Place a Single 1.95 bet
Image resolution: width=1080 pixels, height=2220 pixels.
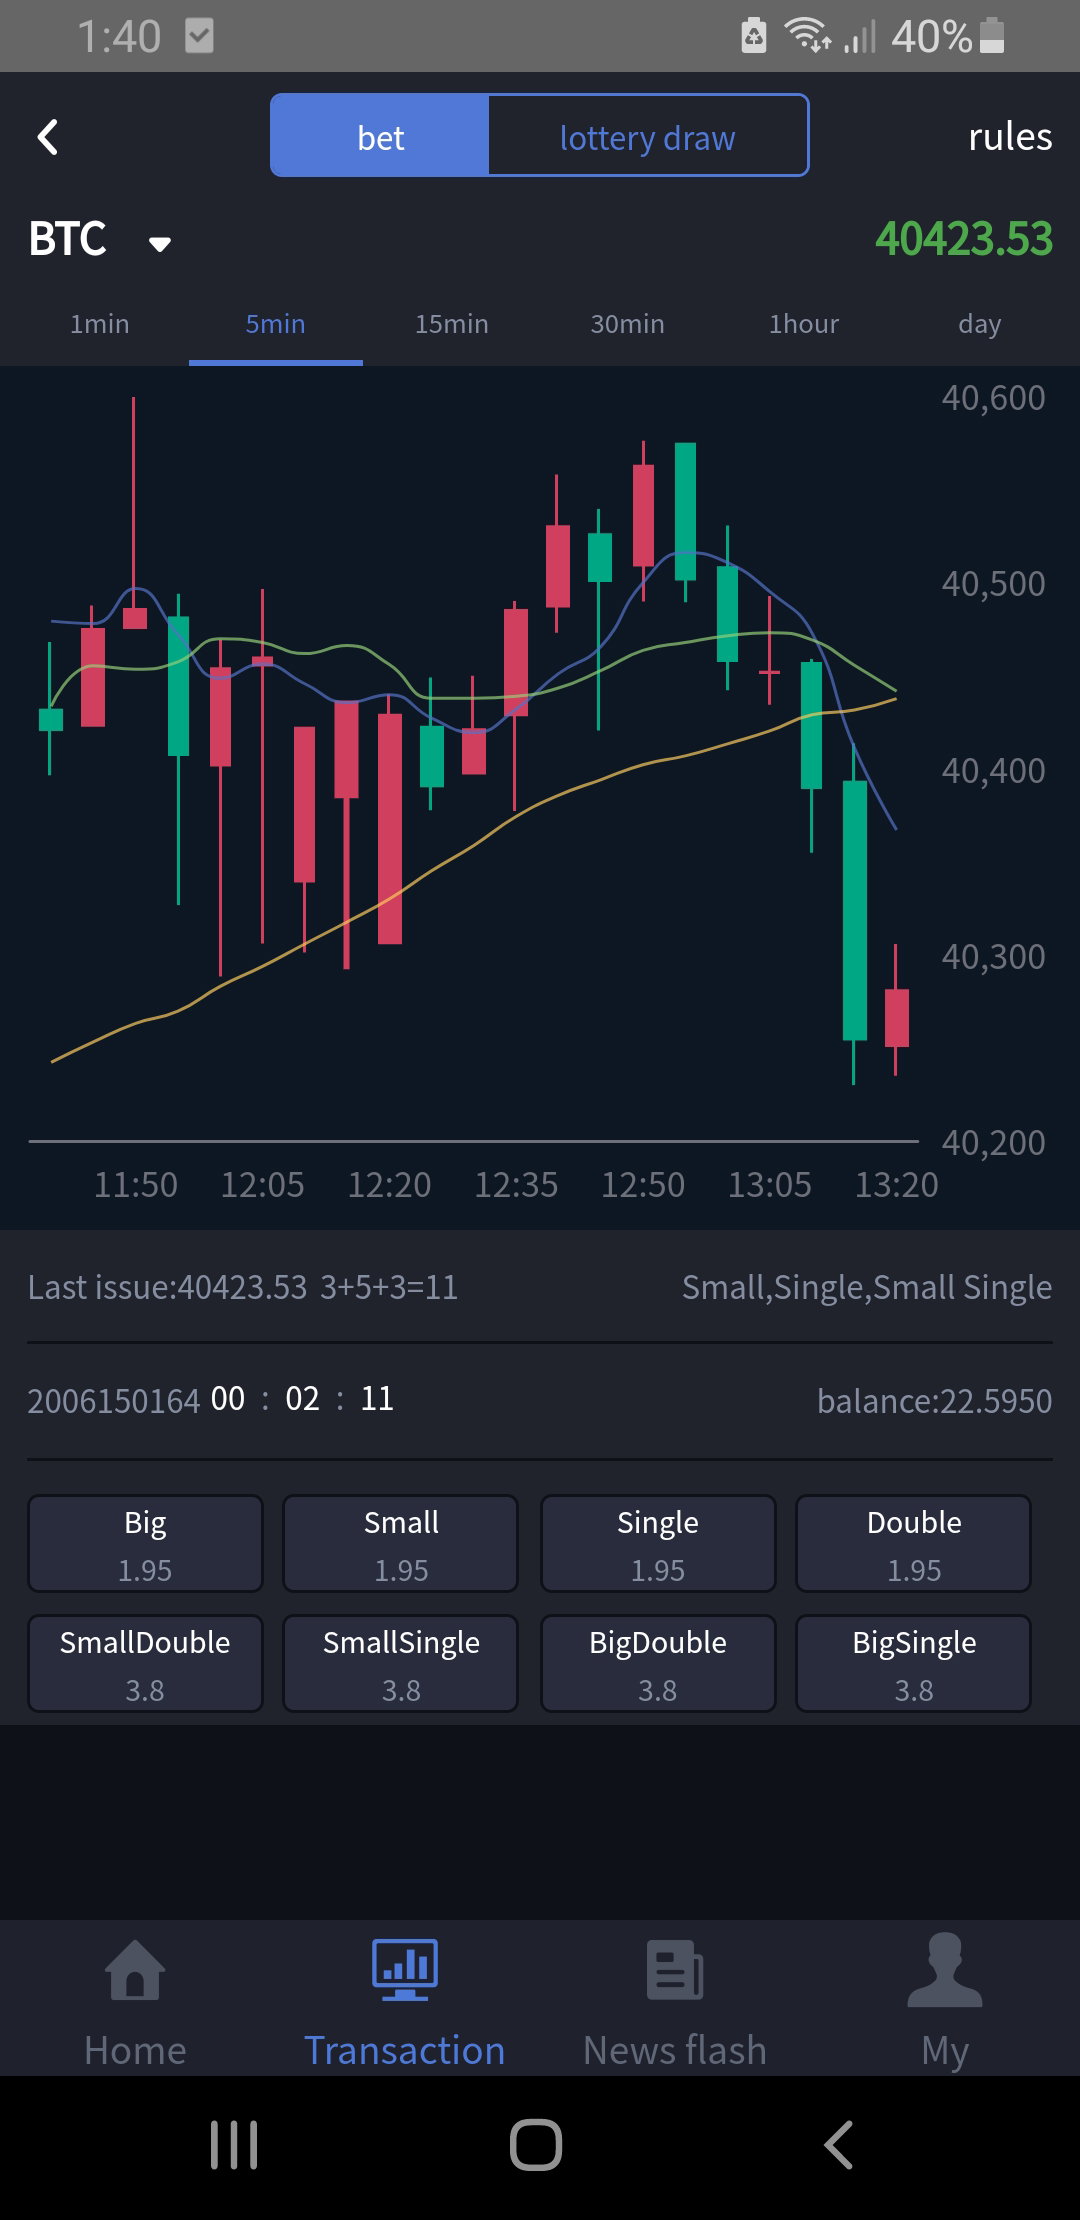(658, 1543)
